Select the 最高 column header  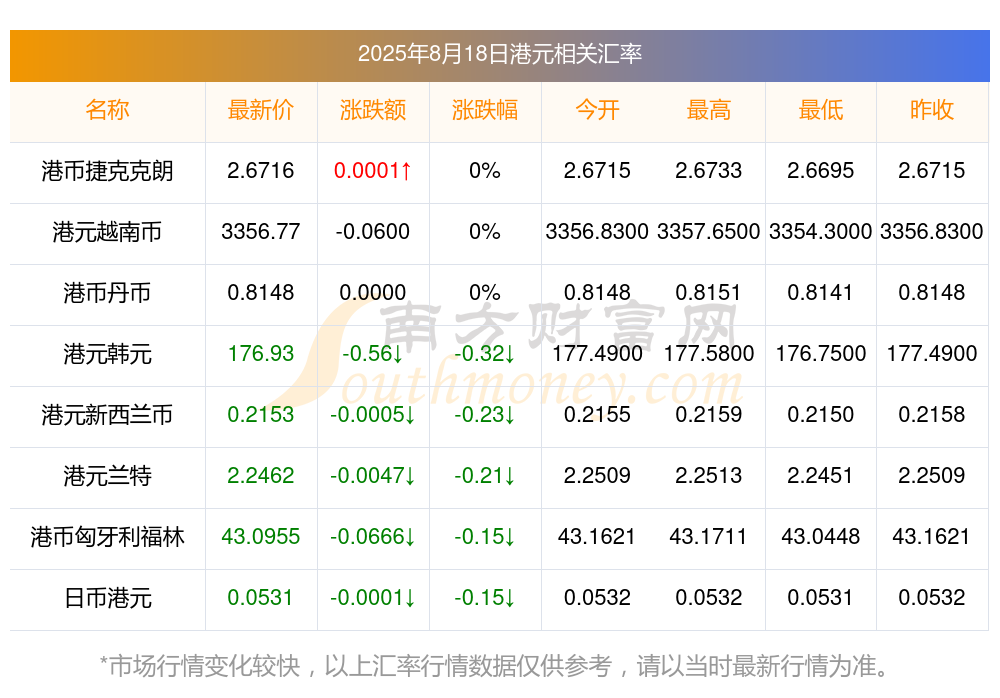click(709, 110)
